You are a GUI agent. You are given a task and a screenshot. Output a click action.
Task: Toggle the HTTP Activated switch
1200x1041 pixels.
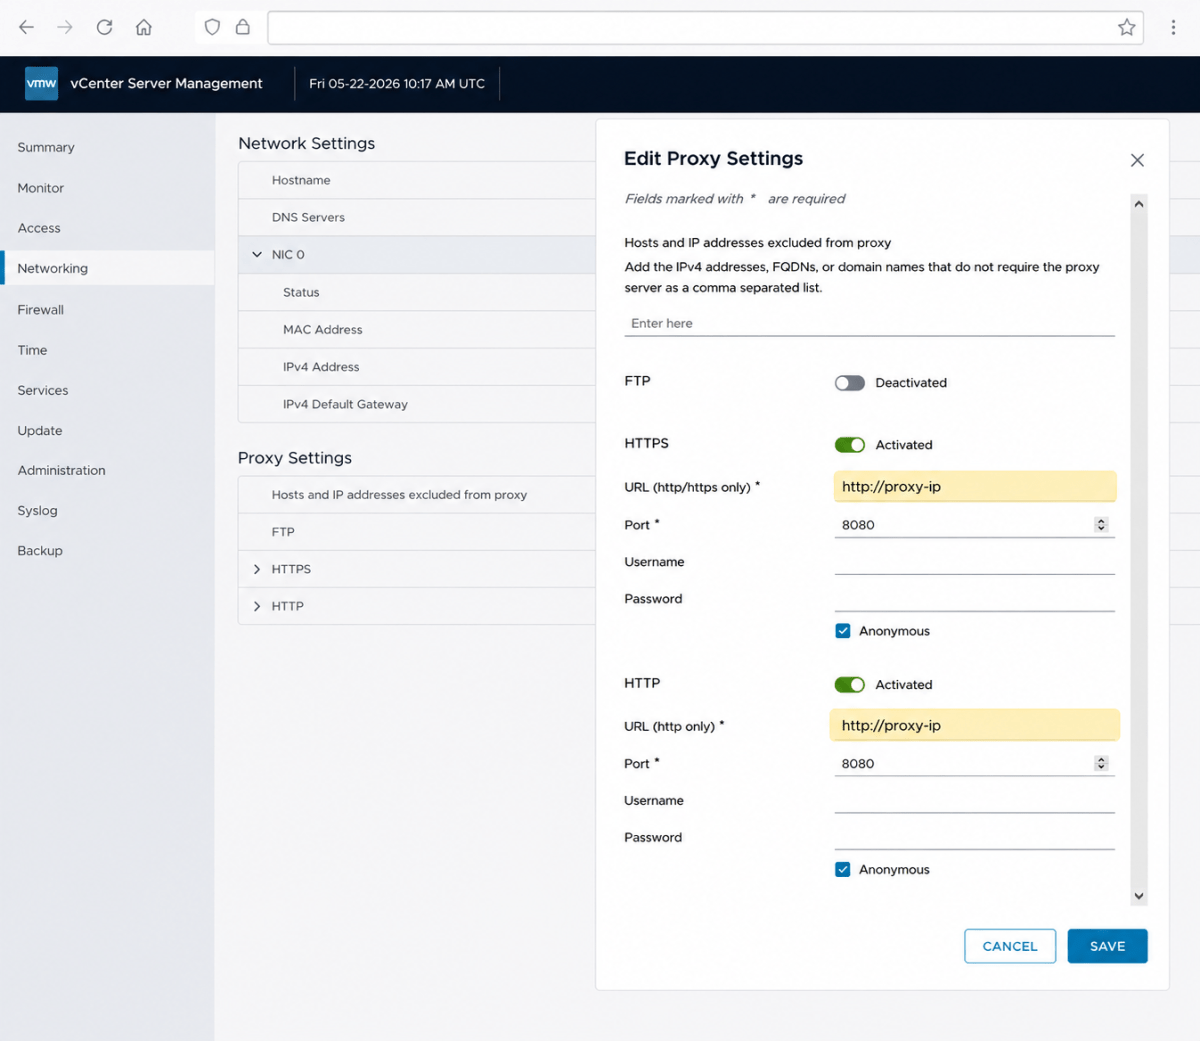coord(850,685)
